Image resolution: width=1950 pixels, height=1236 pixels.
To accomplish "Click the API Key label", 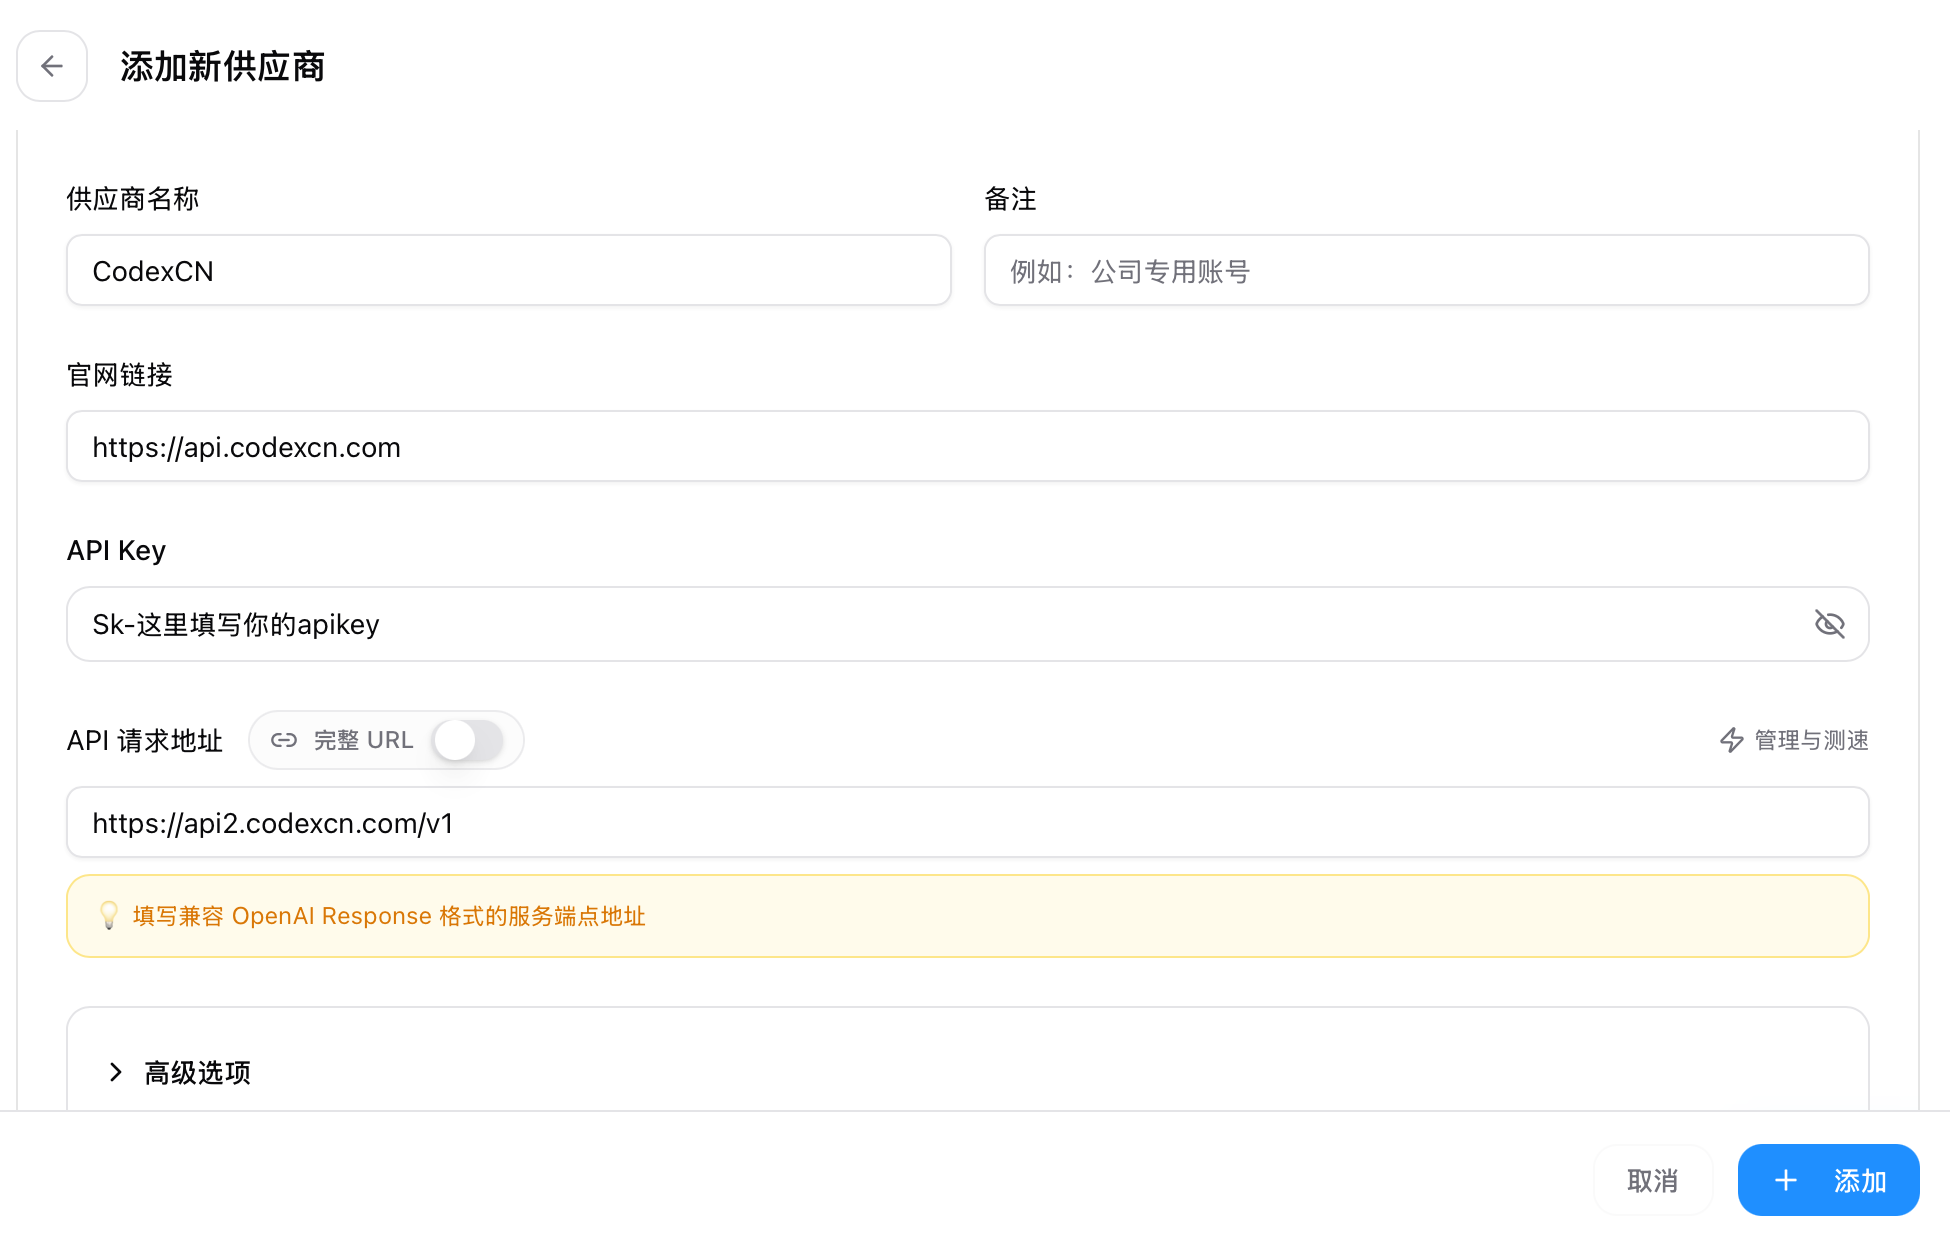I will 116,550.
